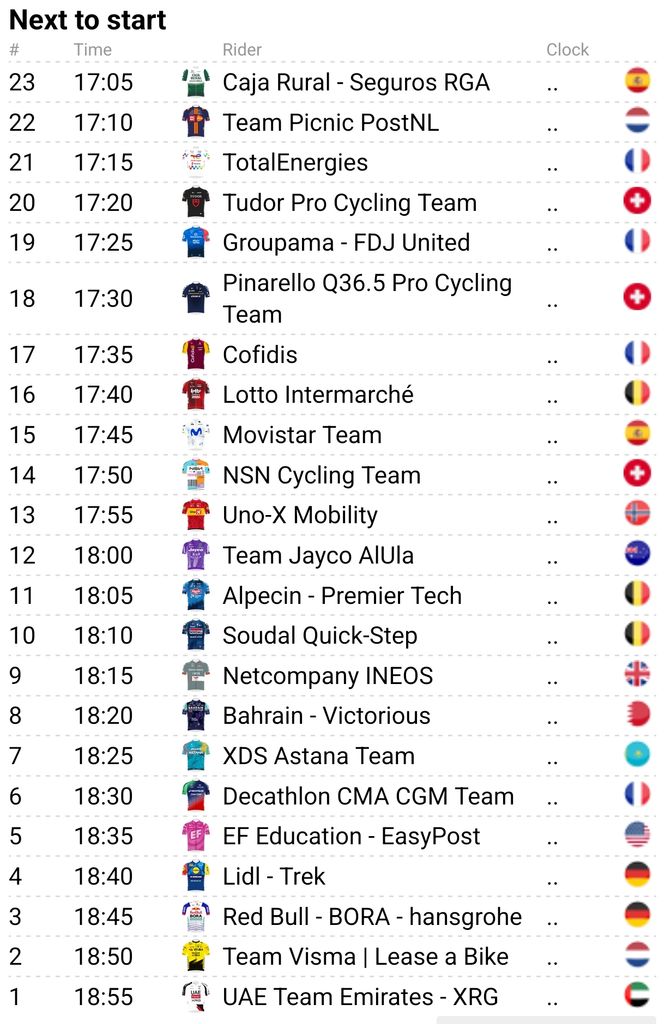The width and height of the screenshot is (665, 1024).
Task: Click the Caja Rural jersey icon
Action: pyautogui.click(x=195, y=82)
